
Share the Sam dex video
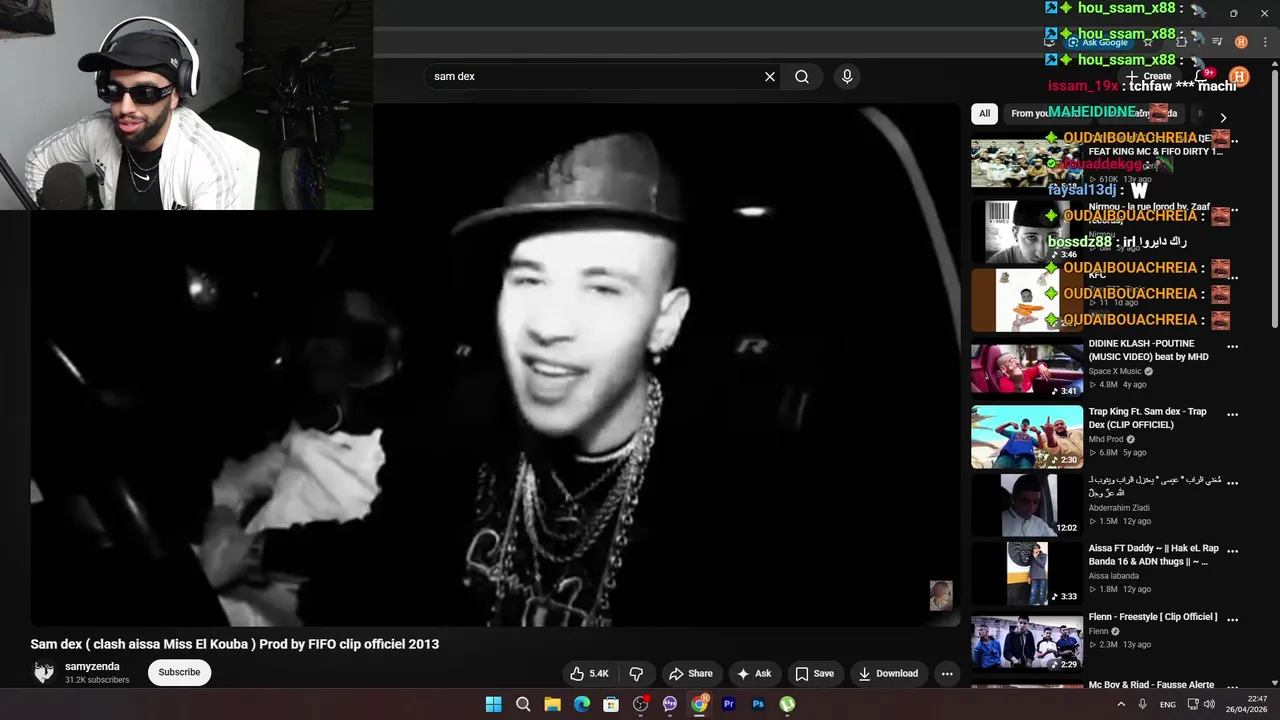[691, 673]
